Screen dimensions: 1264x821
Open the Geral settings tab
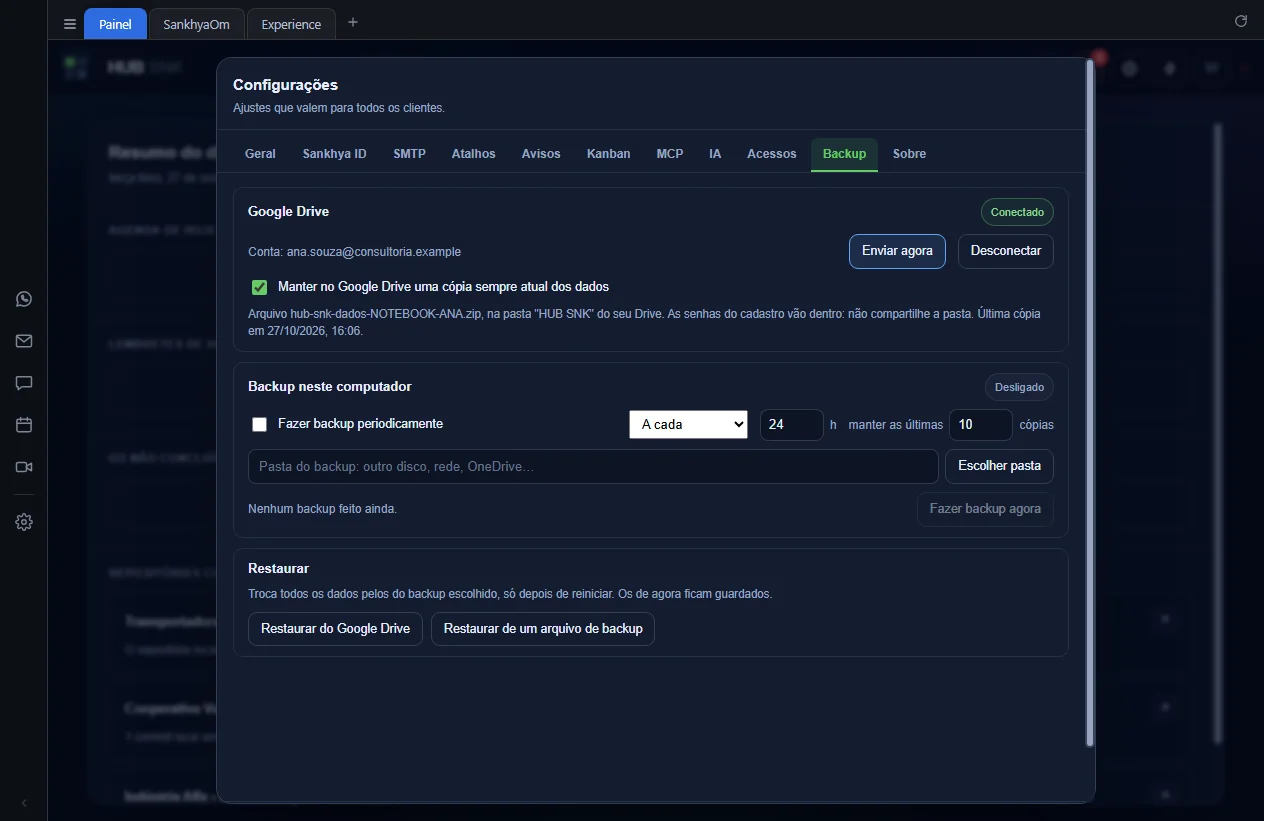tap(260, 154)
